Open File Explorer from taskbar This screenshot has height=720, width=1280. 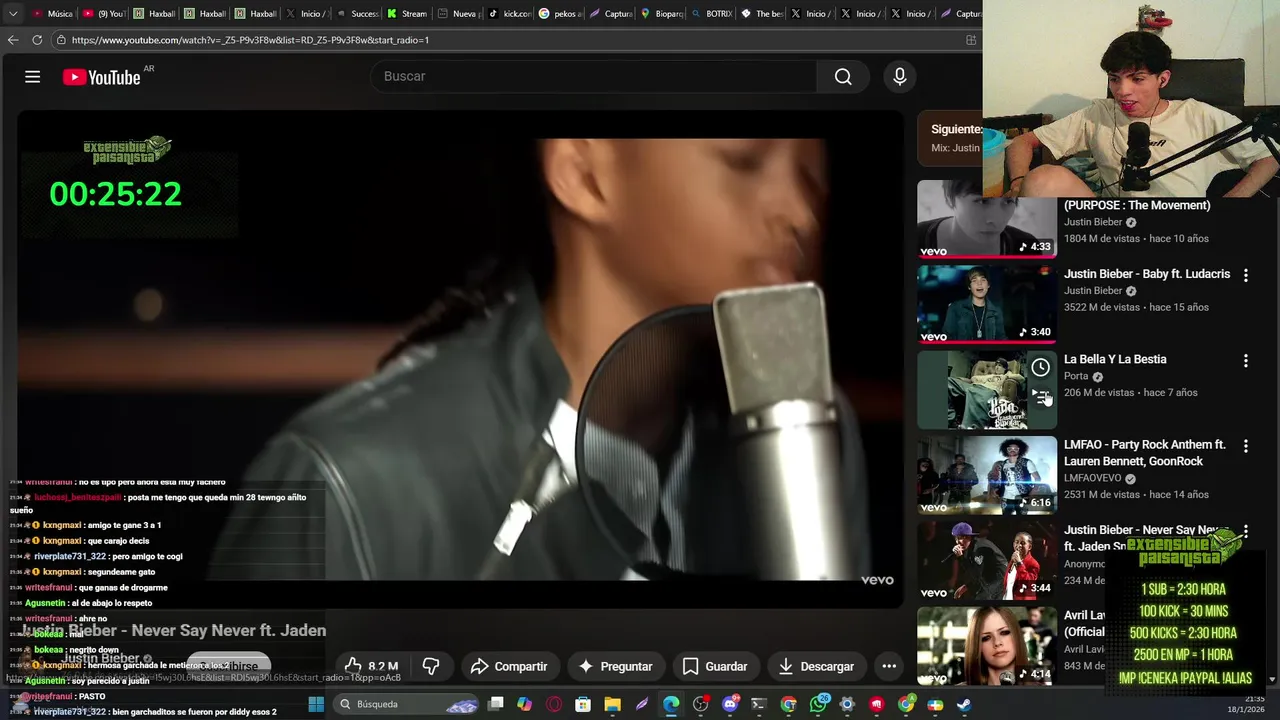point(612,704)
